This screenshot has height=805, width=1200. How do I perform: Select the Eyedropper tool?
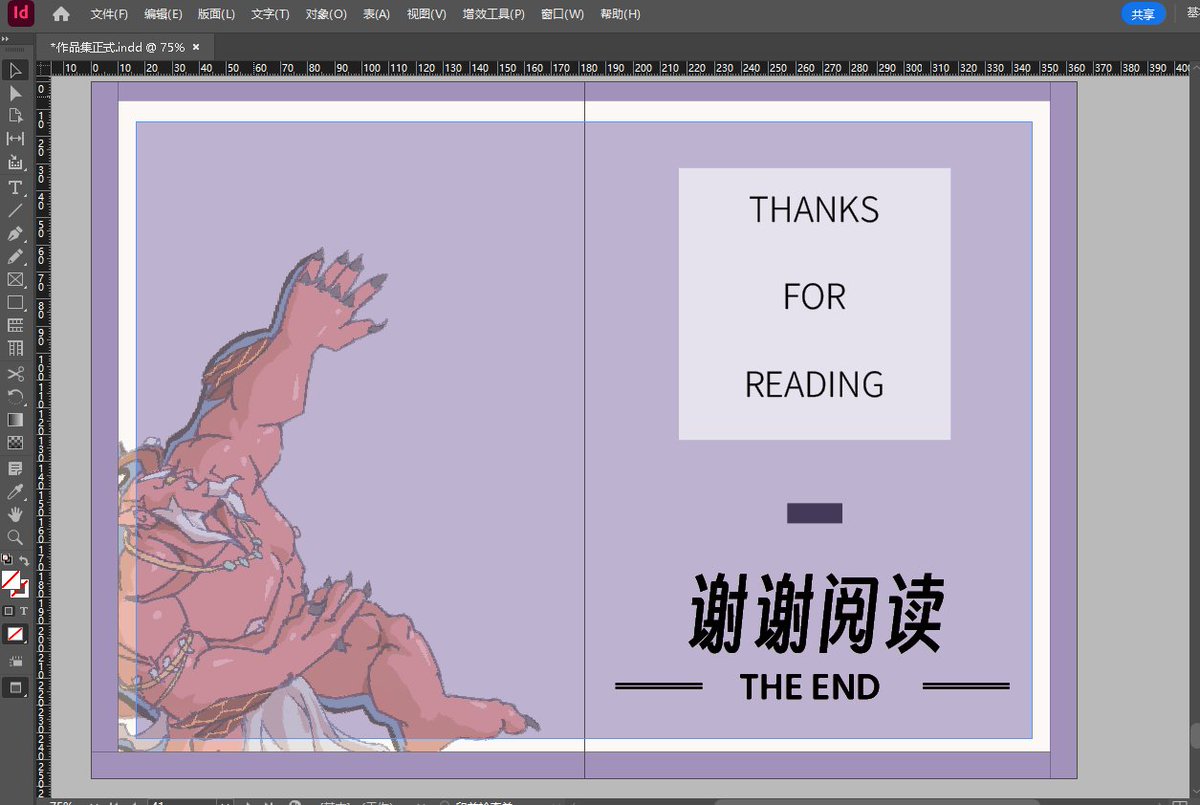(x=15, y=491)
